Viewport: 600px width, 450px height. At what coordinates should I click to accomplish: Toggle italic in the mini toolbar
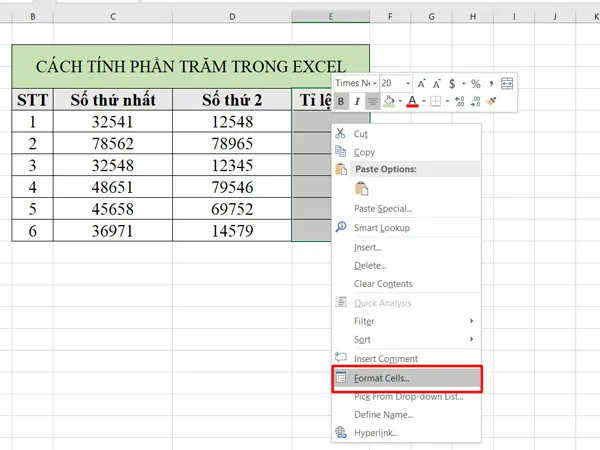click(356, 101)
